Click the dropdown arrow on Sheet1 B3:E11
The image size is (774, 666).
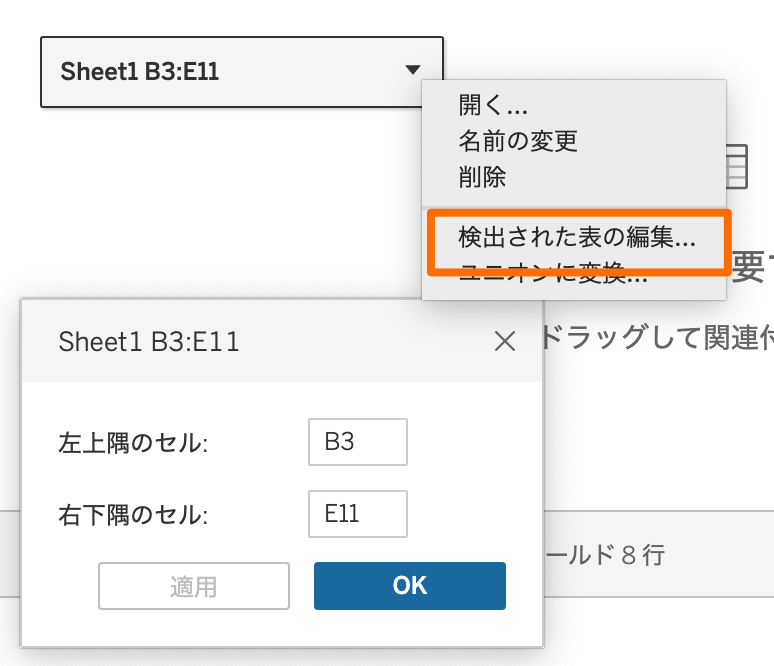coord(413,71)
